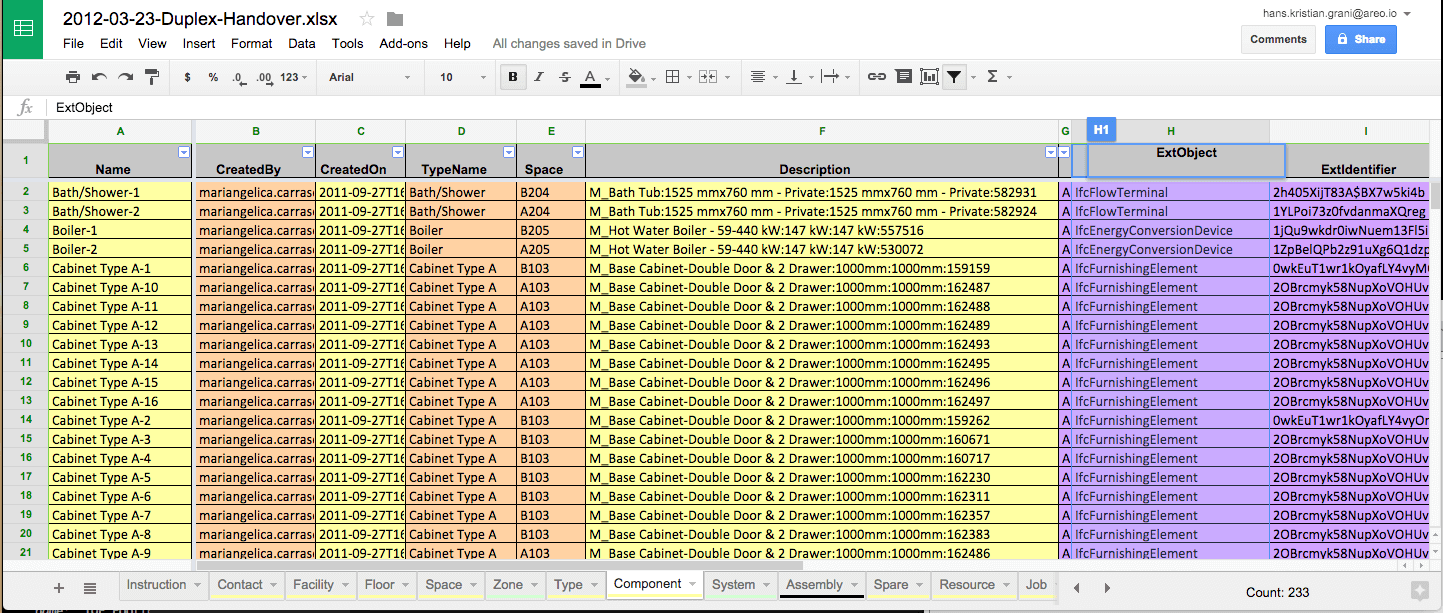Toggle bold formatting
Image resolution: width=1443 pixels, height=613 pixels.
click(x=513, y=77)
